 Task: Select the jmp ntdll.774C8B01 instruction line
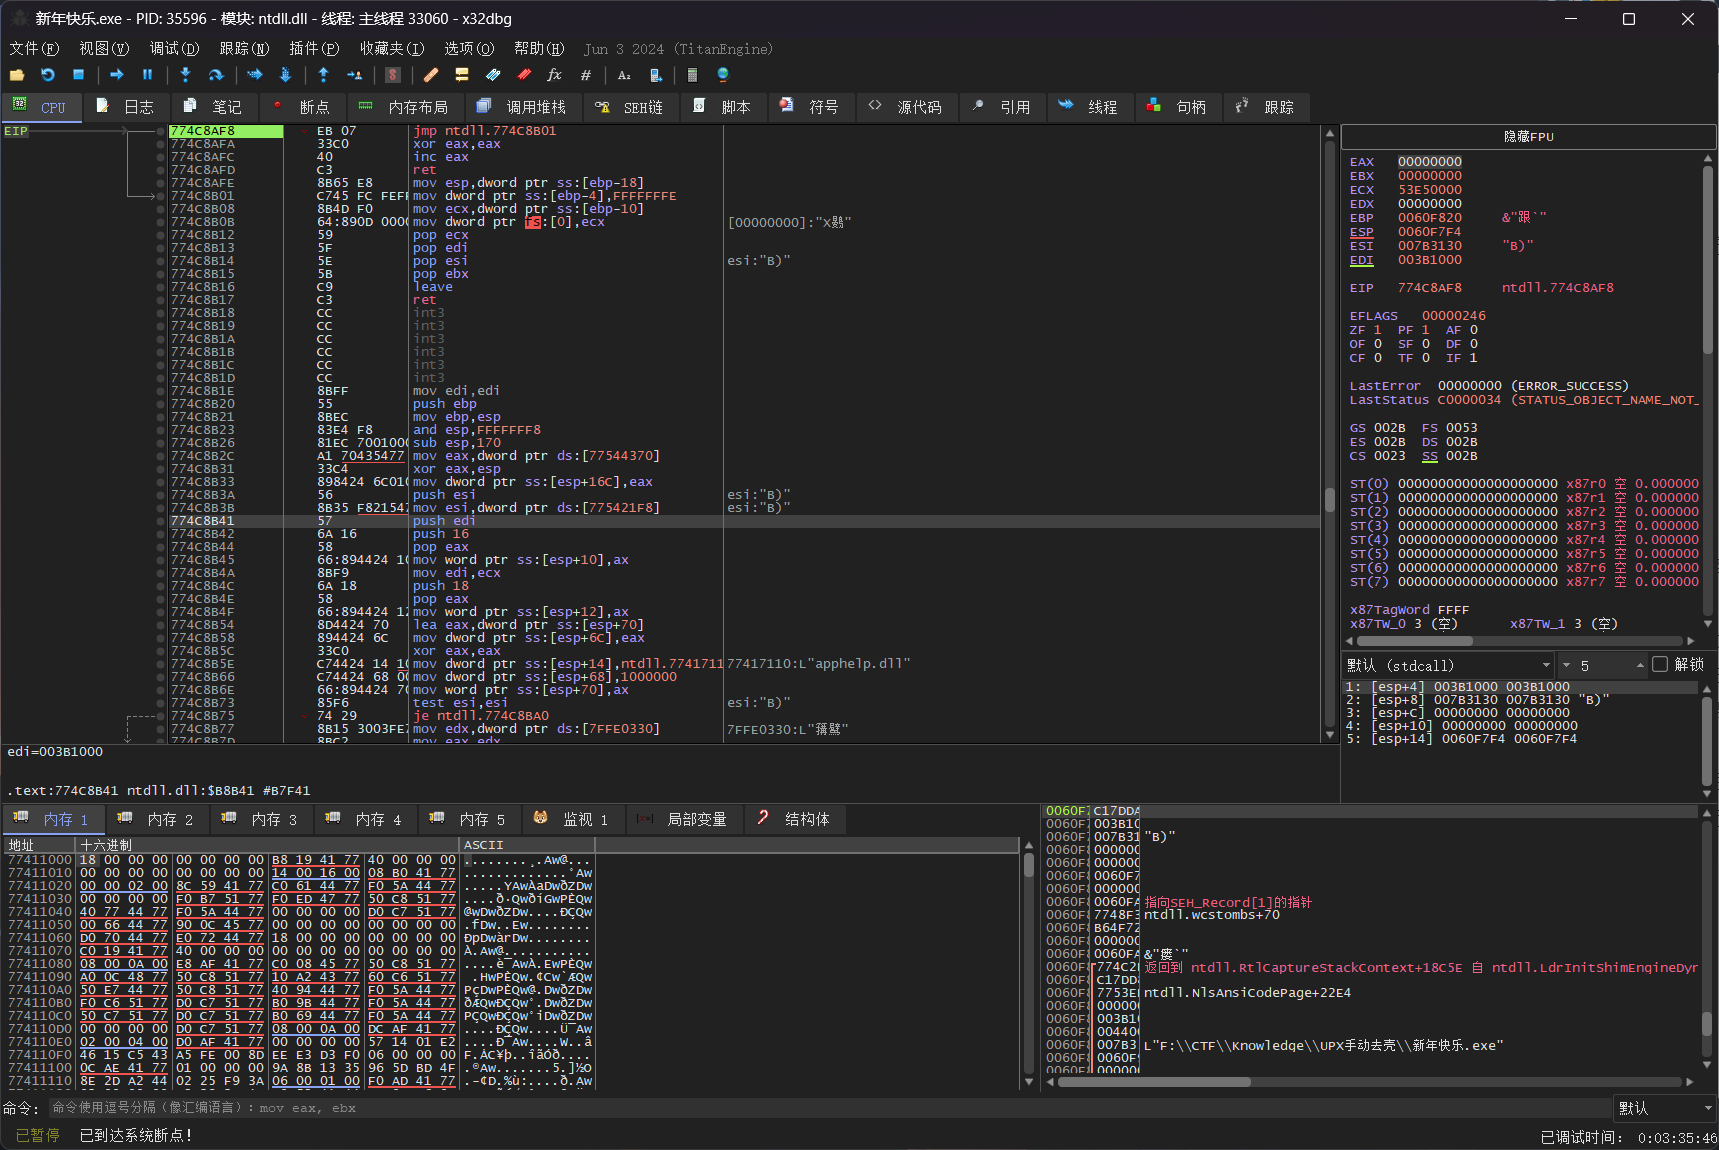click(x=484, y=131)
